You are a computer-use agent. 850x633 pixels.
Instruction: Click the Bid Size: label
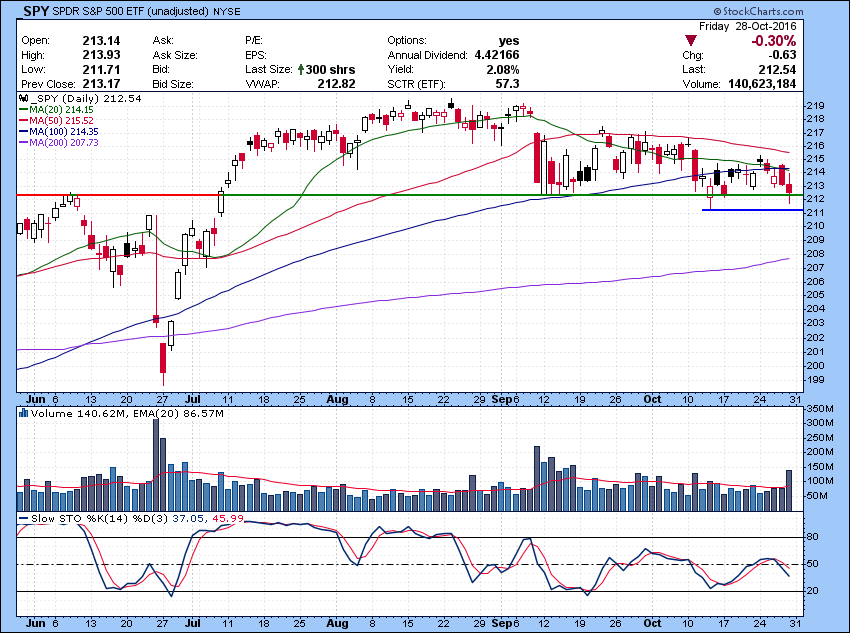click(x=173, y=84)
